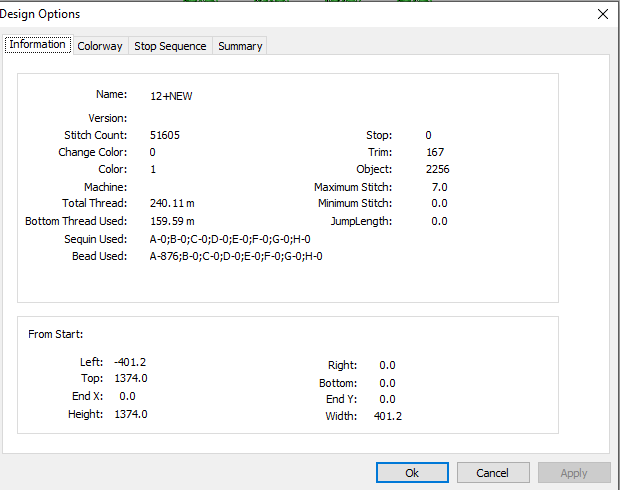Image resolution: width=620 pixels, height=490 pixels.
Task: Click the Left value -401.2
Action: [130, 362]
